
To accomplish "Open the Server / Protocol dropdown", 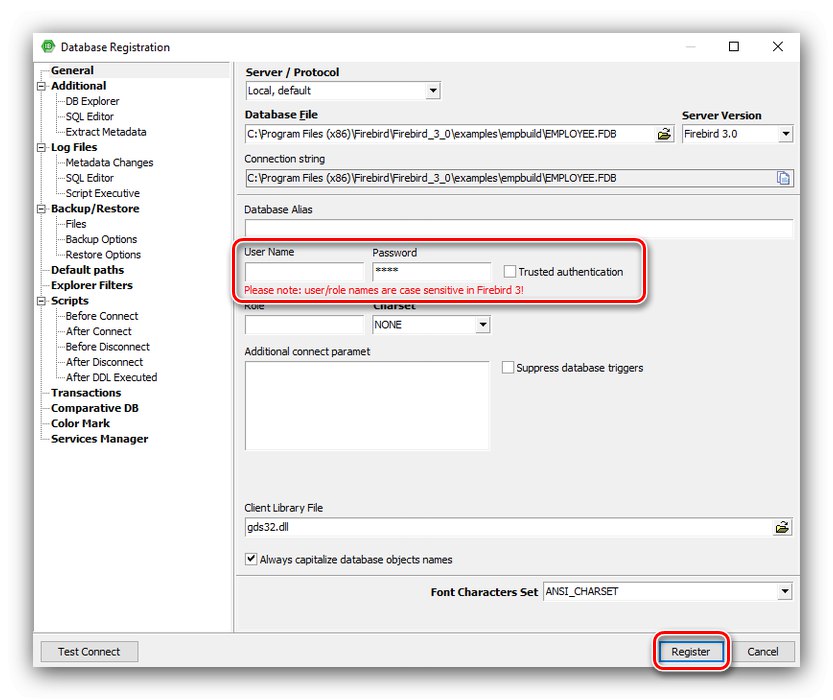I will click(x=433, y=91).
